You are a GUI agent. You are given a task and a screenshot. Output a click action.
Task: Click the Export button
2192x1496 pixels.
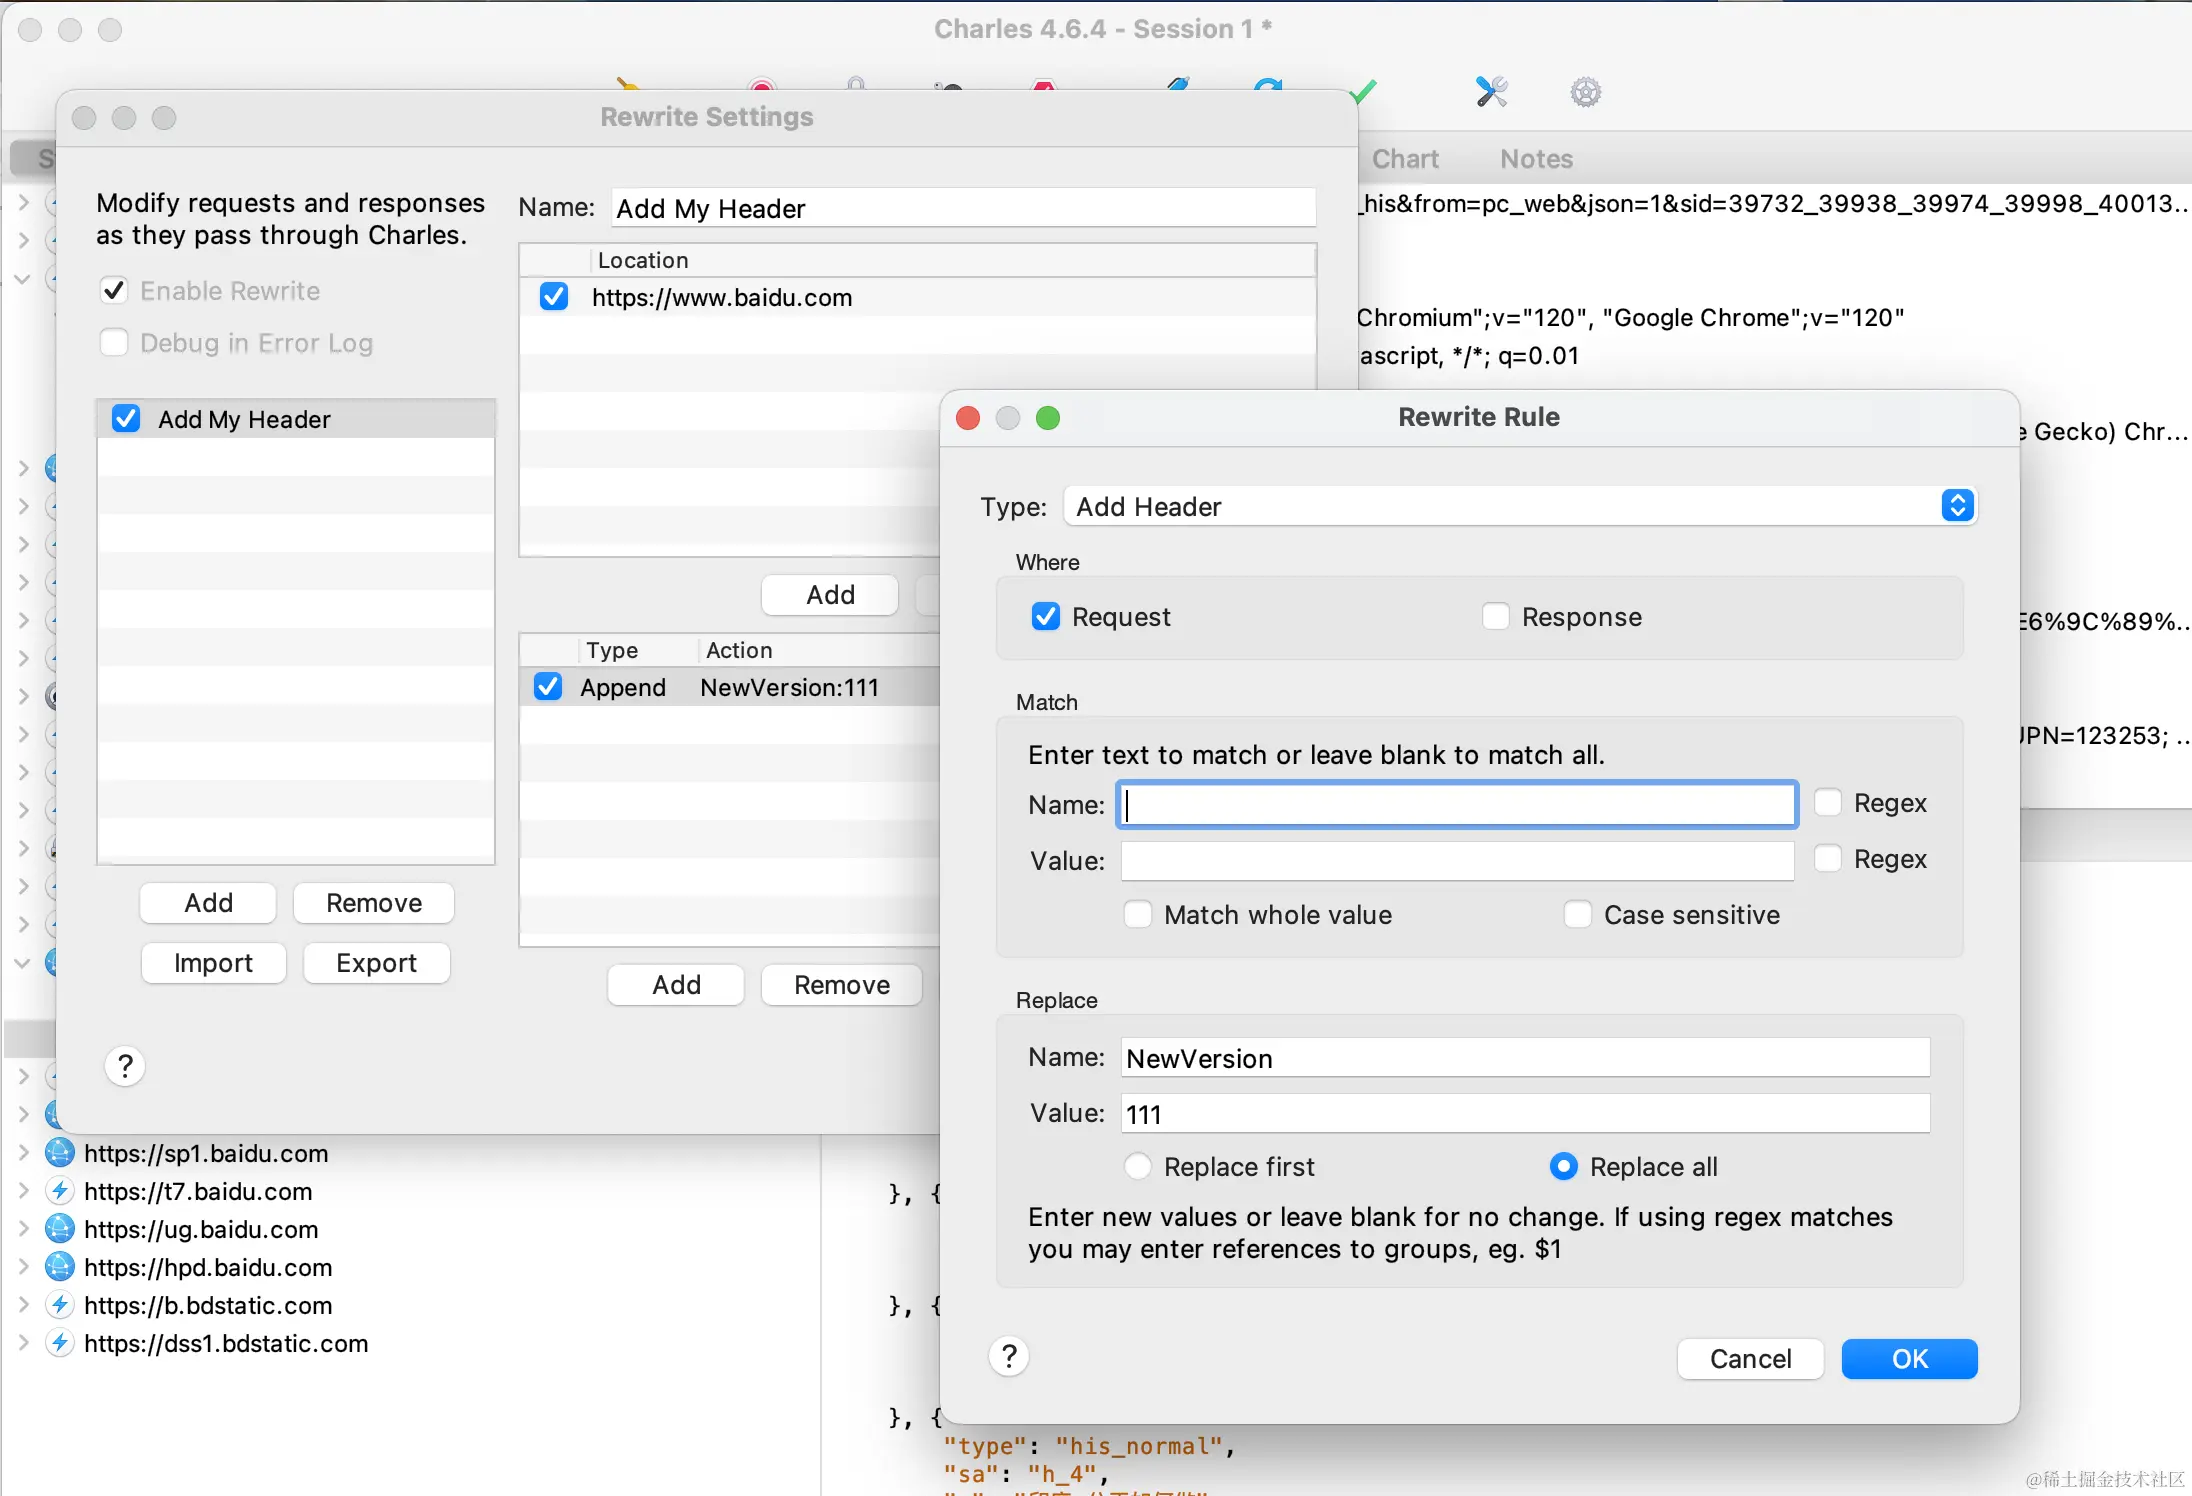tap(376, 963)
